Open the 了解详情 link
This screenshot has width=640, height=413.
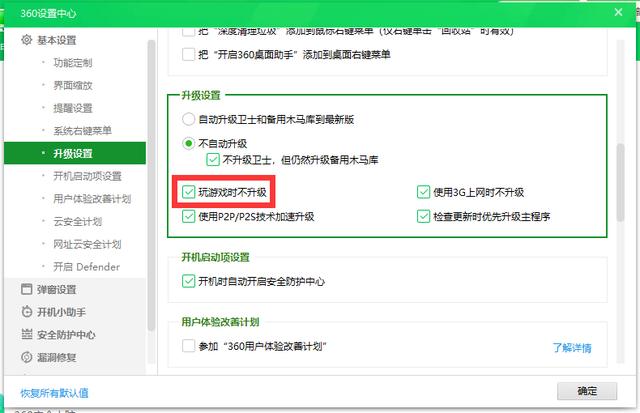[572, 348]
